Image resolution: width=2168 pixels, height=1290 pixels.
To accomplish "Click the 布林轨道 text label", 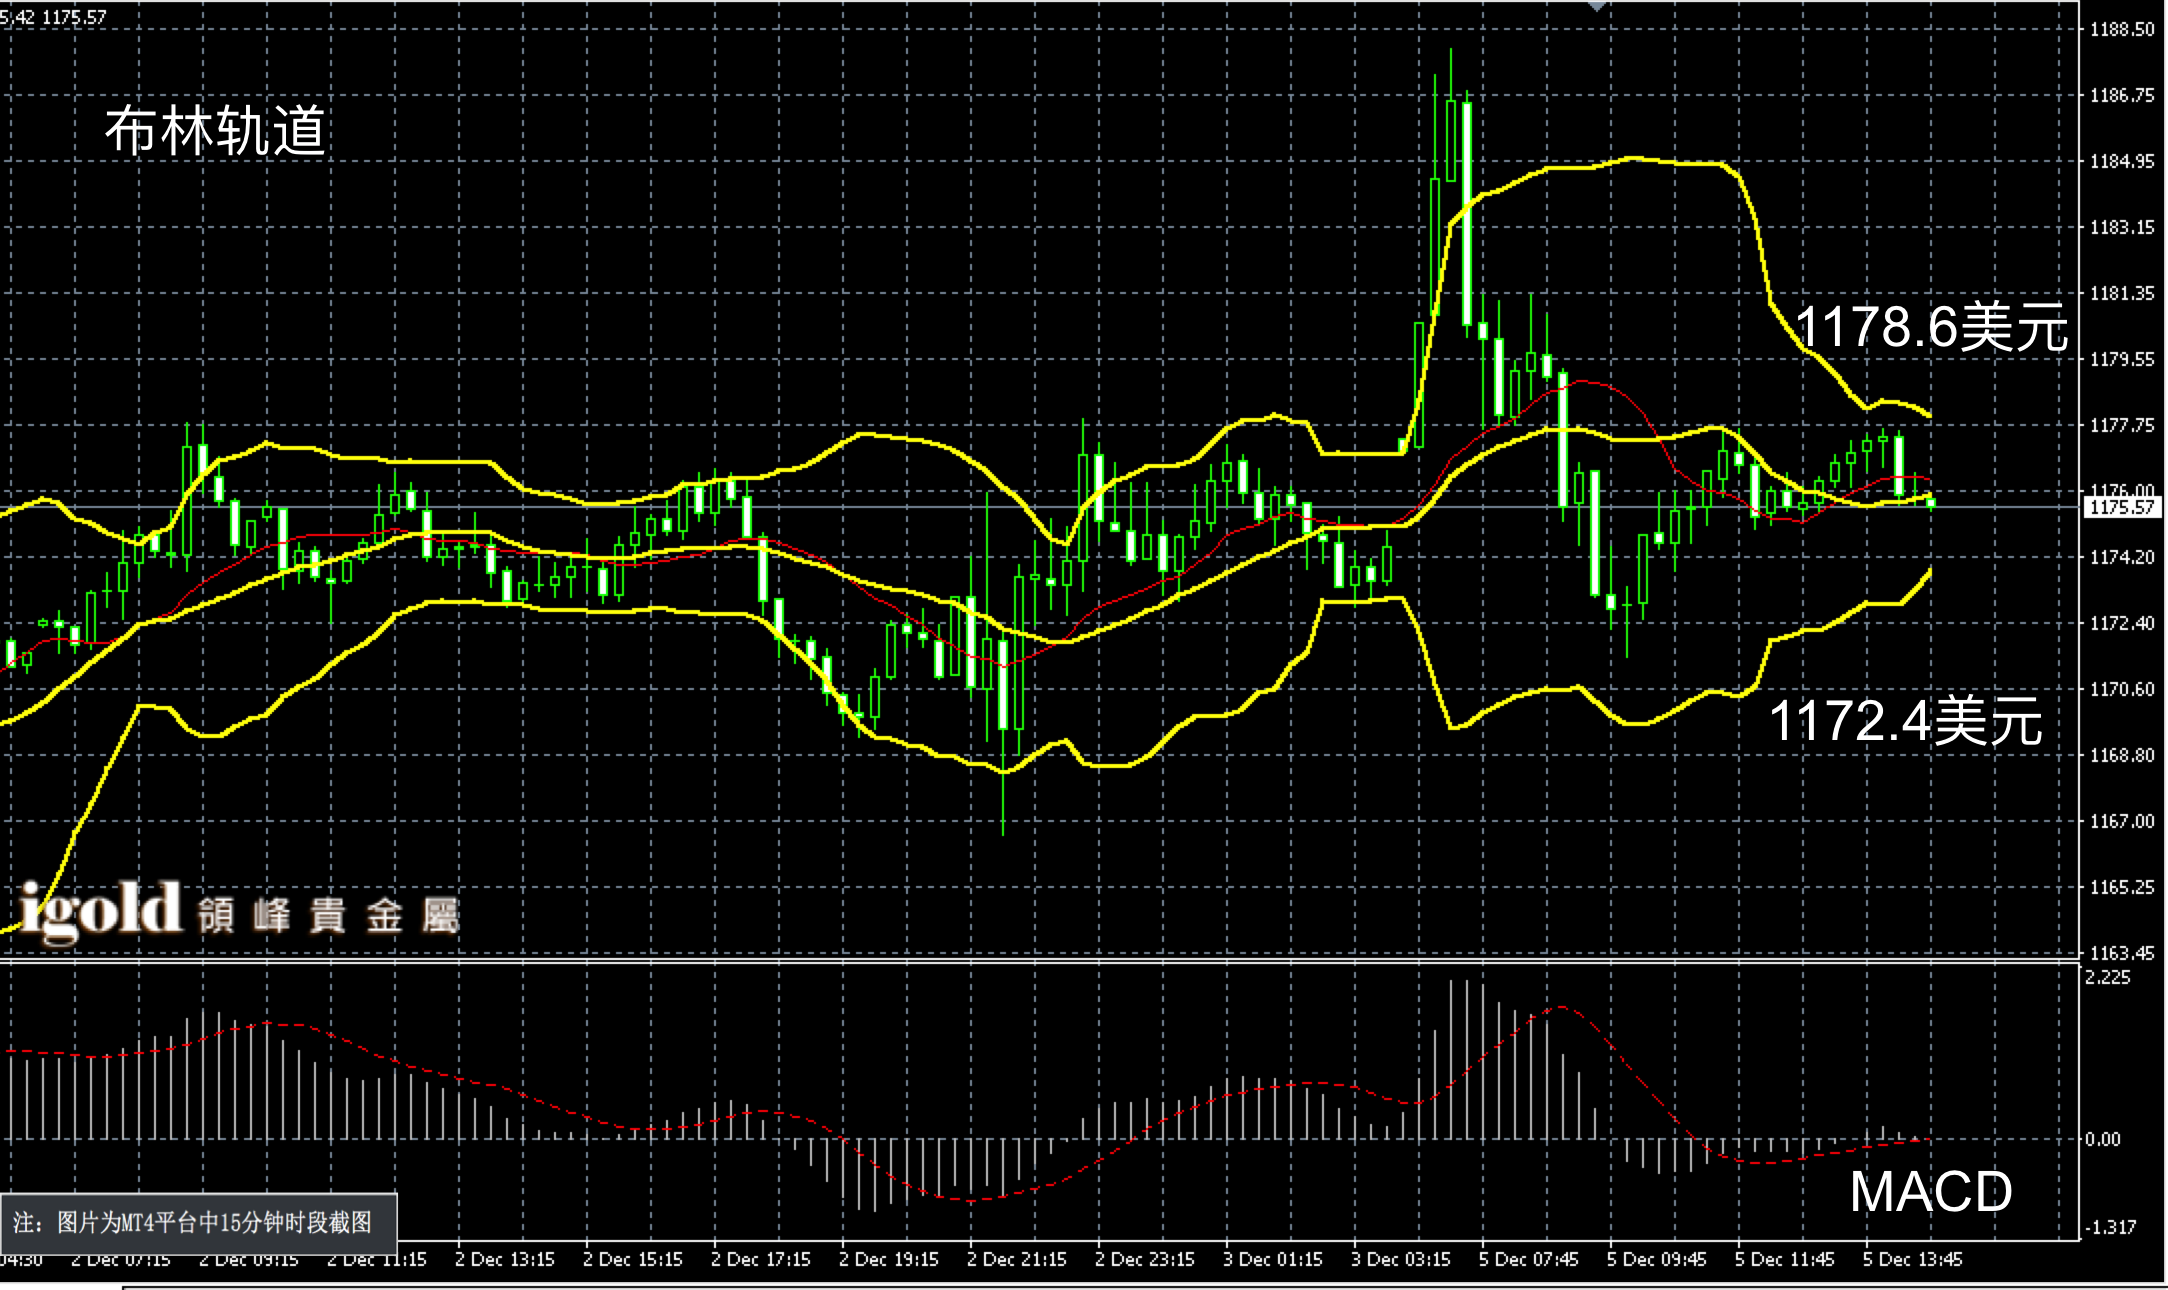I will (215, 131).
